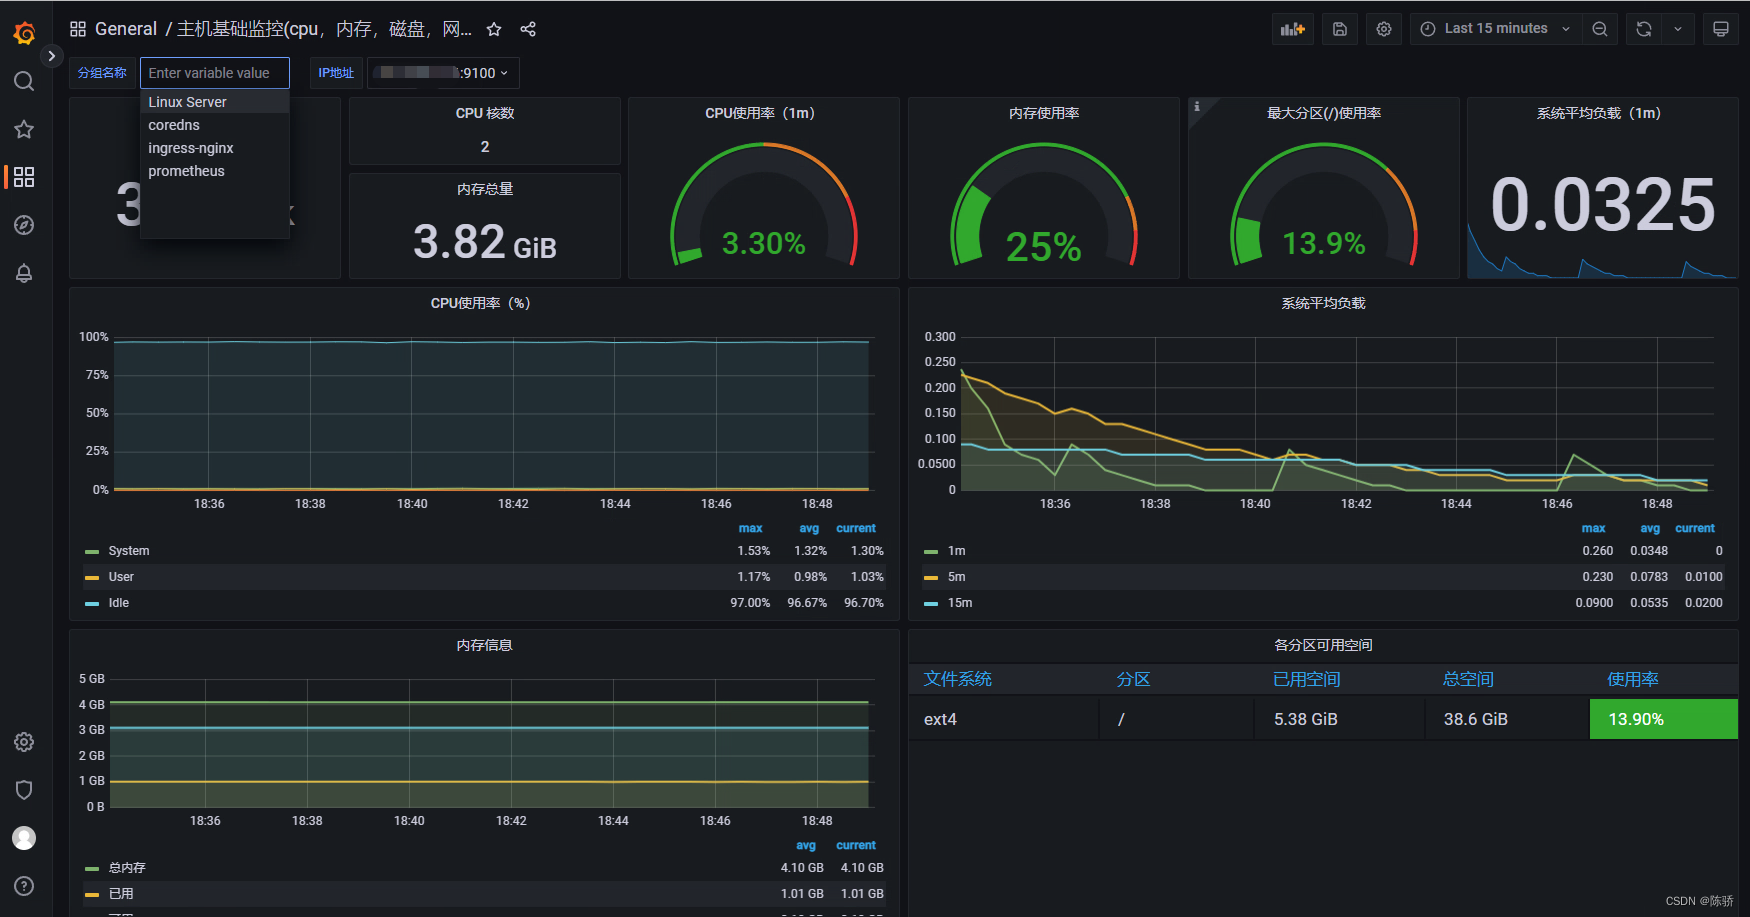The height and width of the screenshot is (917, 1750).
Task: Open the General folder link
Action: tap(126, 29)
